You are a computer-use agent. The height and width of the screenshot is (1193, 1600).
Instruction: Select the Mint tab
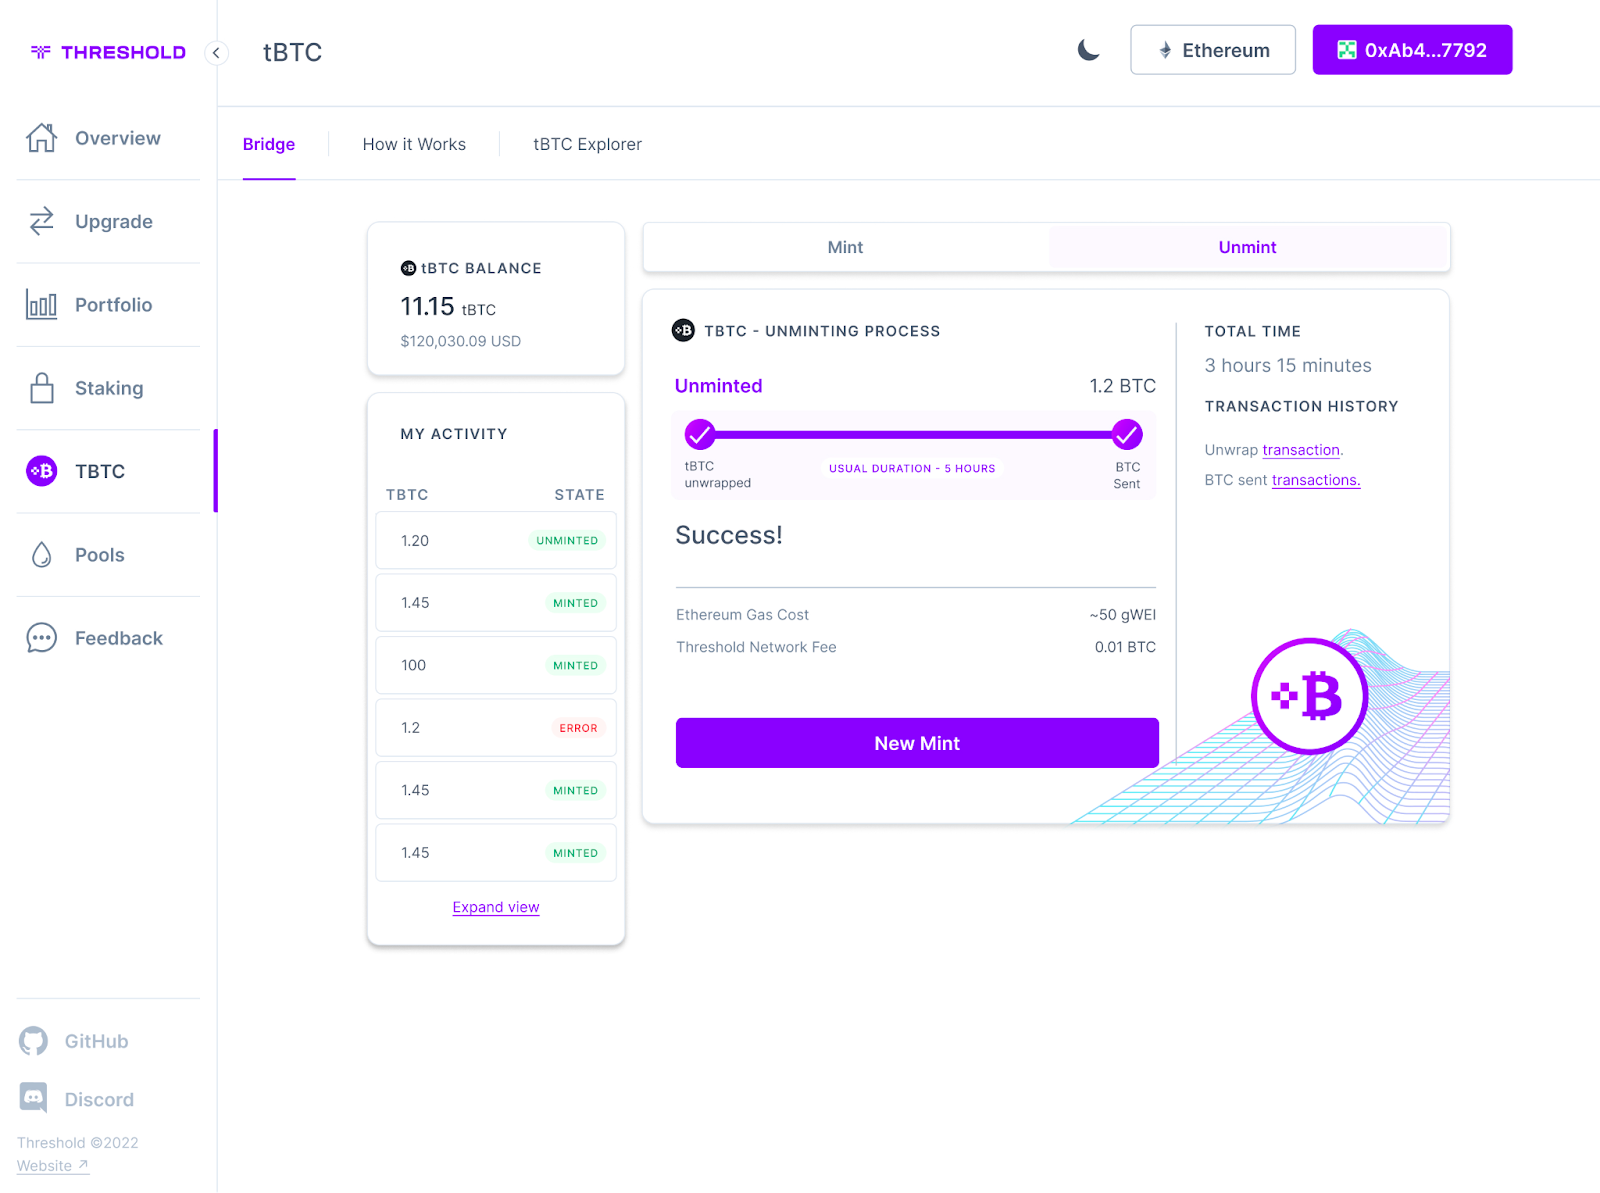click(x=845, y=247)
